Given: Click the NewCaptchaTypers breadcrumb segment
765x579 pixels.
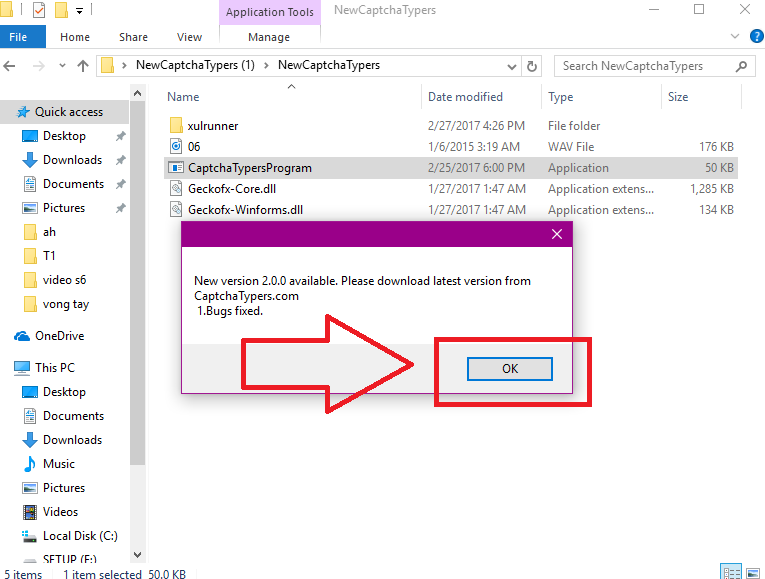Looking at the screenshot, I should tap(329, 65).
